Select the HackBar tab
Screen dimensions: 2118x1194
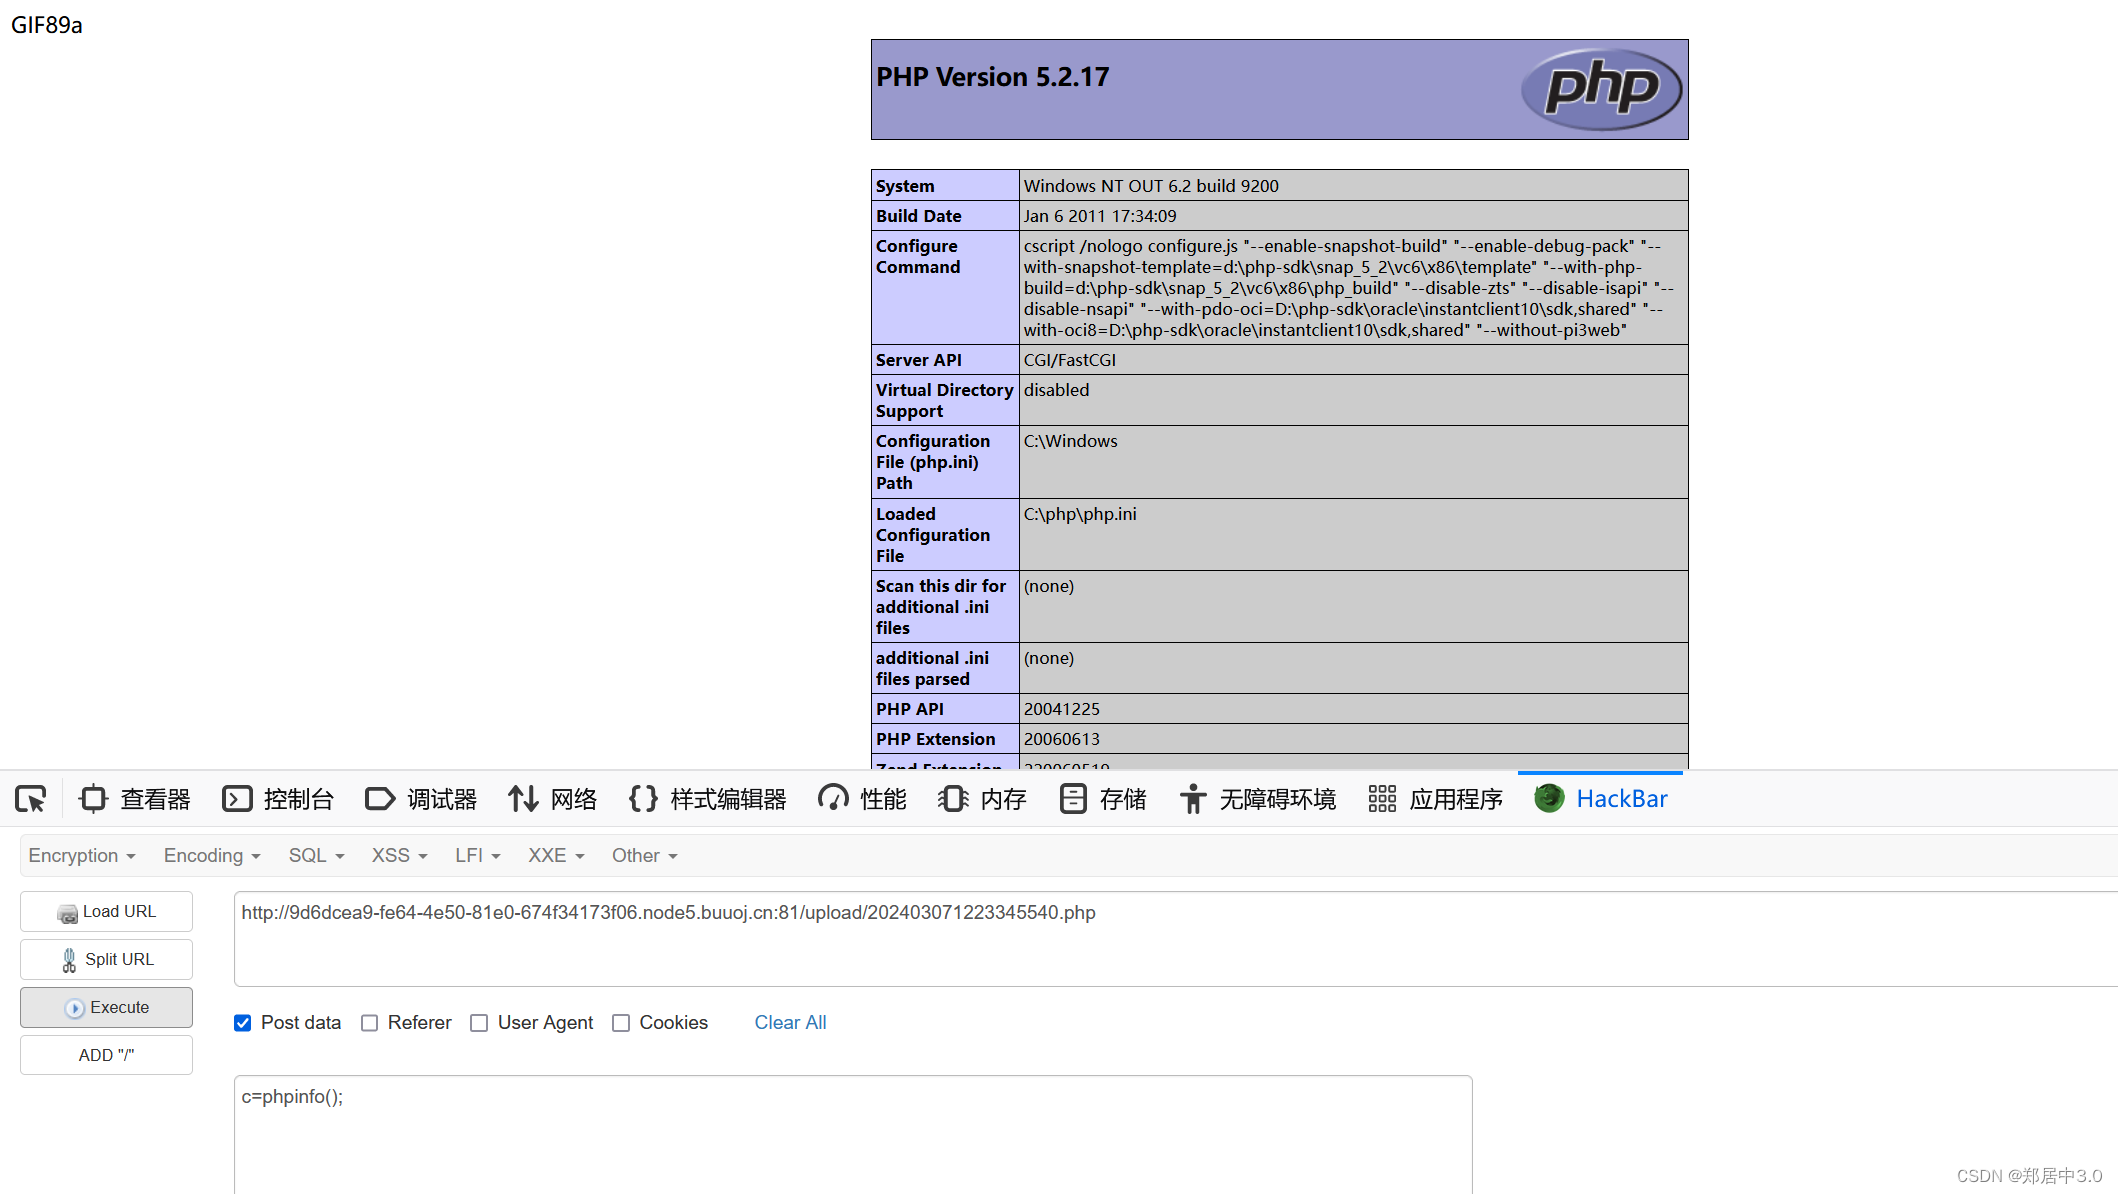pyautogui.click(x=1600, y=799)
